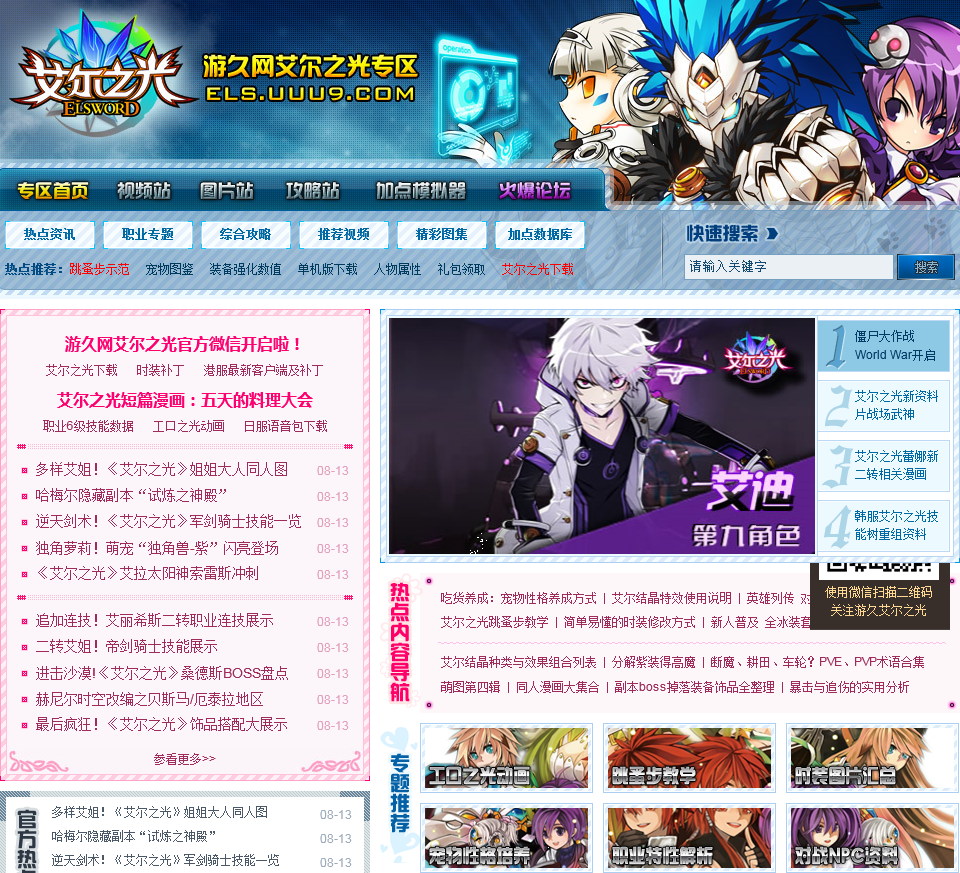Screen dimensions: 960x873
Task: Open news item 哈梅尔隐藏副本 in pink list
Action: pyautogui.click(x=131, y=495)
